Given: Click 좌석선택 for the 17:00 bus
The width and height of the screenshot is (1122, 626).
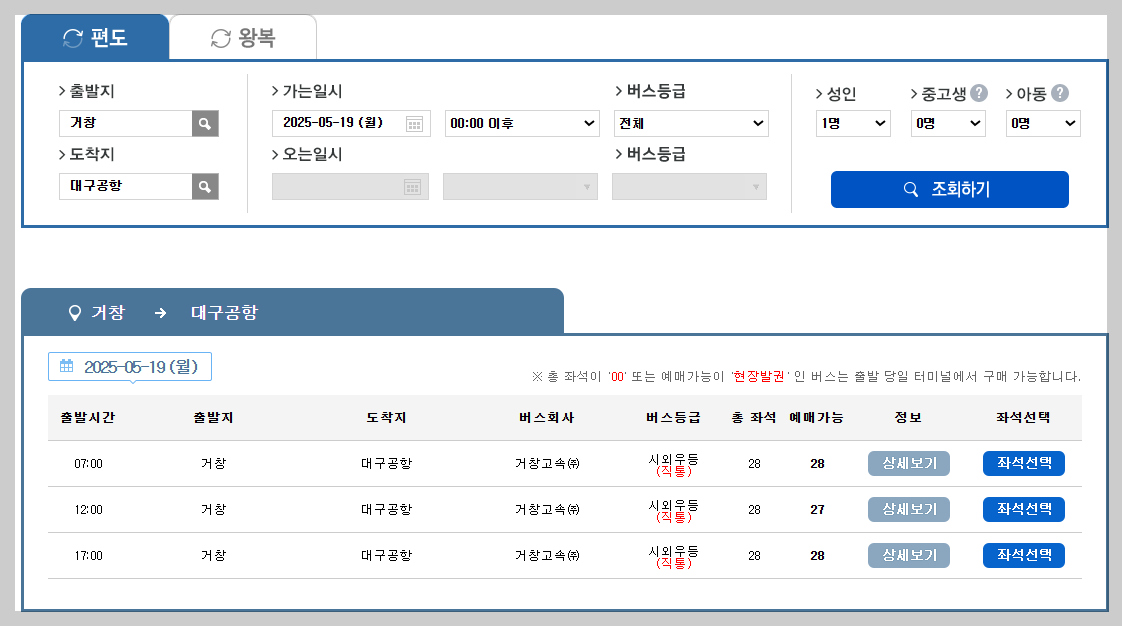Looking at the screenshot, I should pyautogui.click(x=1024, y=555).
